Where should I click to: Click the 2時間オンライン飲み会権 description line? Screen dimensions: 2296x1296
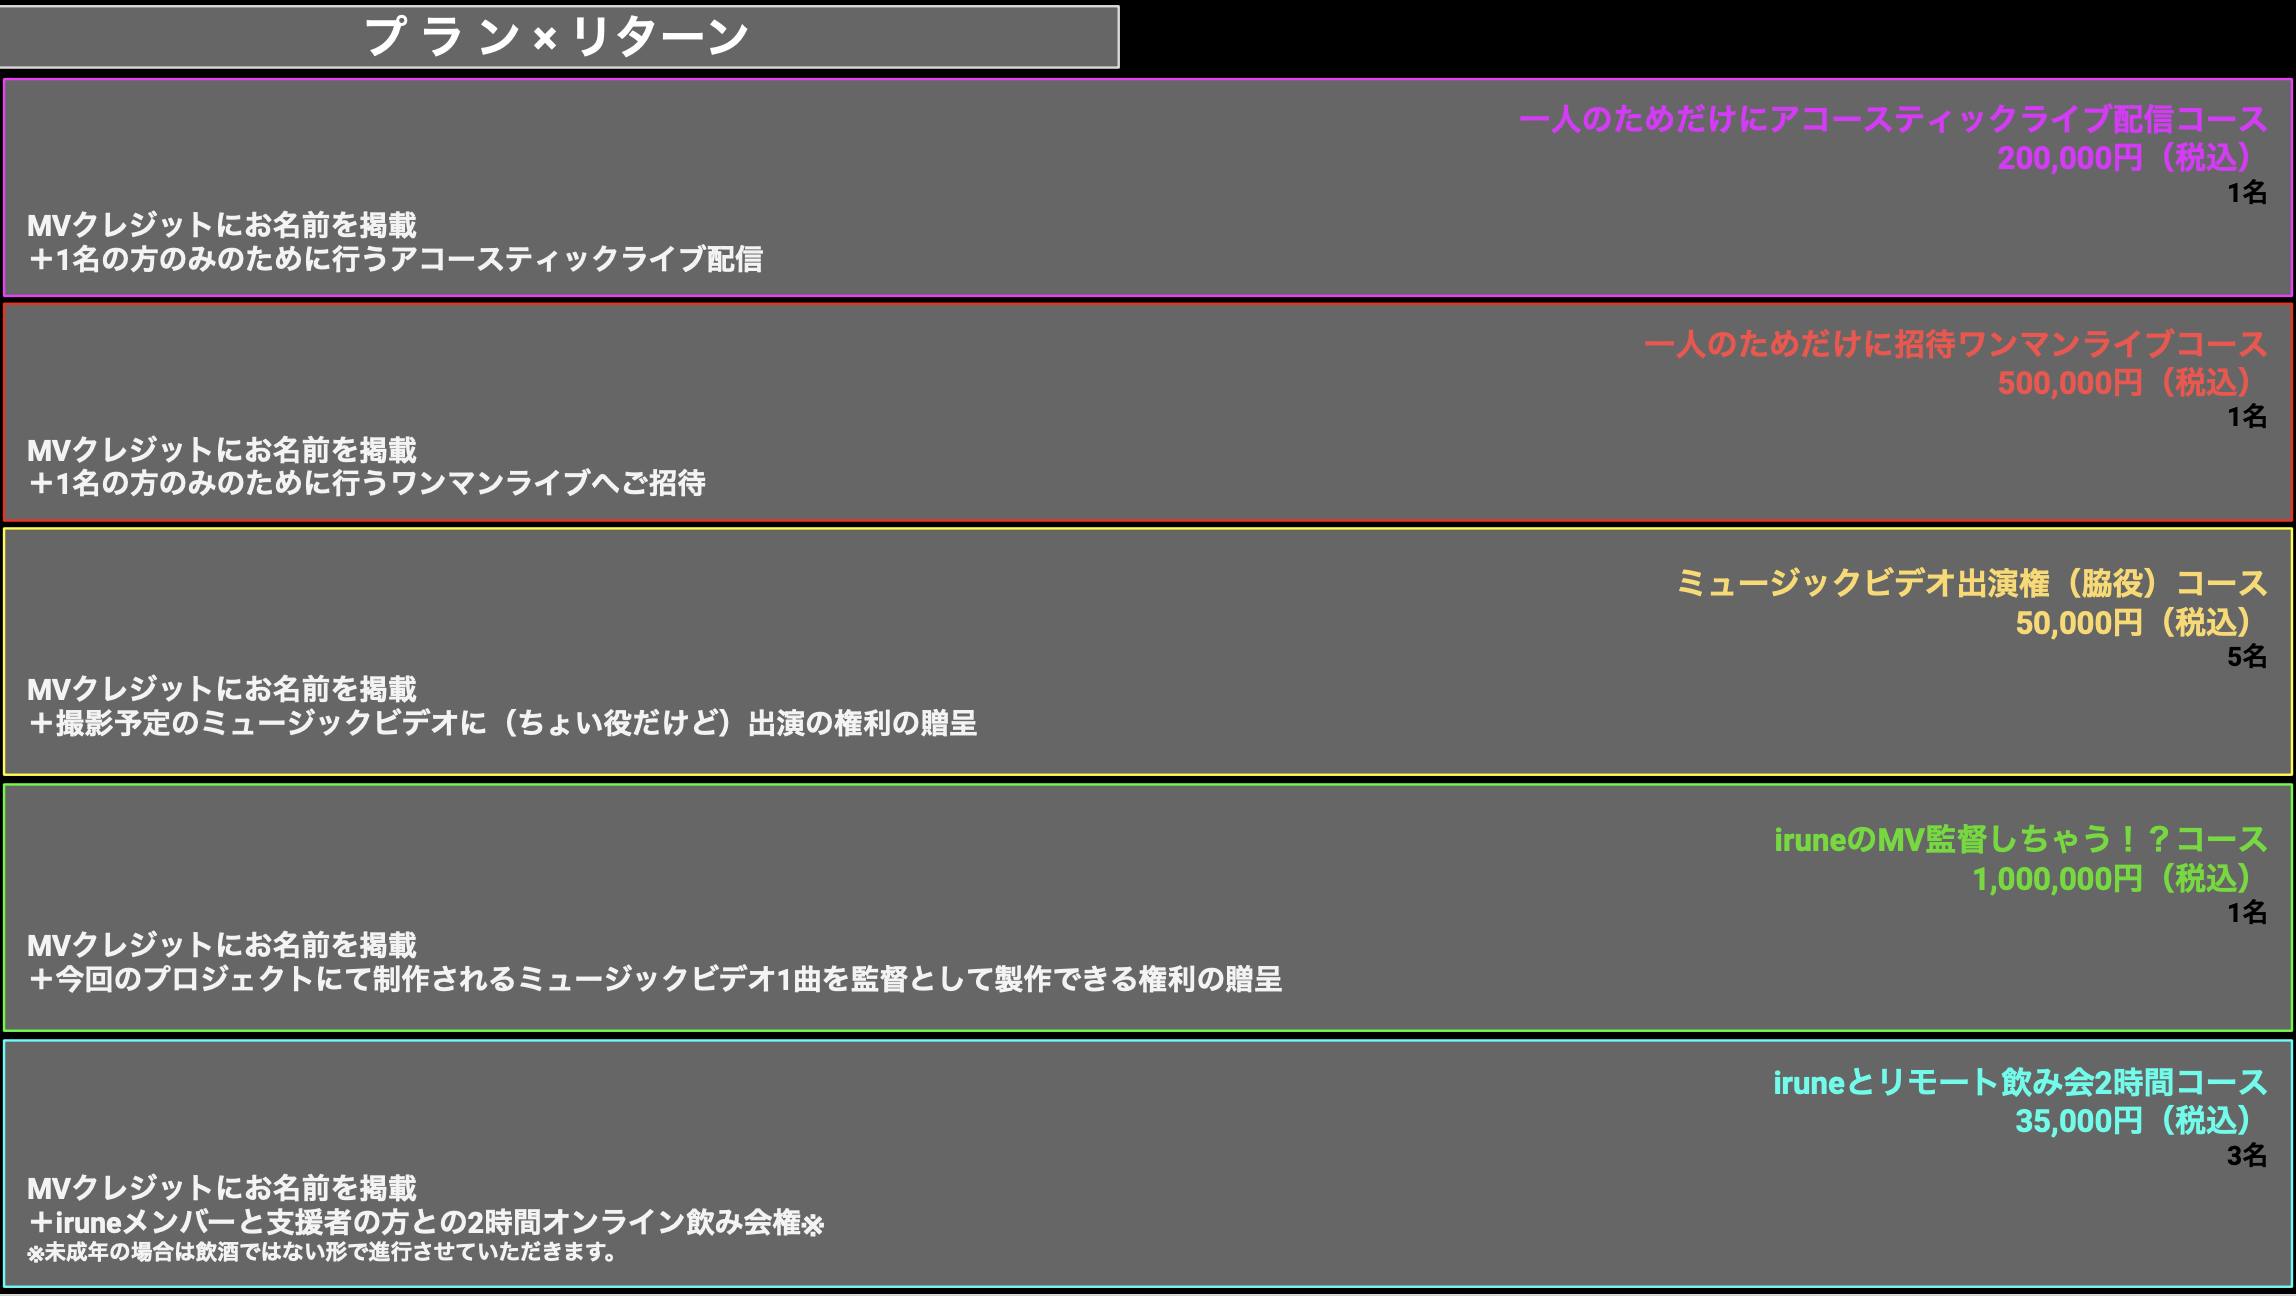coord(425,1222)
